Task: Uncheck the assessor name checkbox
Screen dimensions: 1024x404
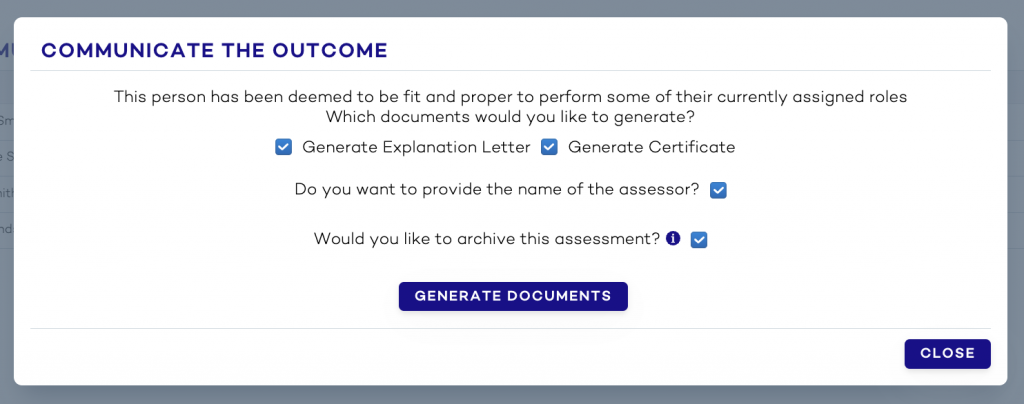Action: pyautogui.click(x=718, y=190)
